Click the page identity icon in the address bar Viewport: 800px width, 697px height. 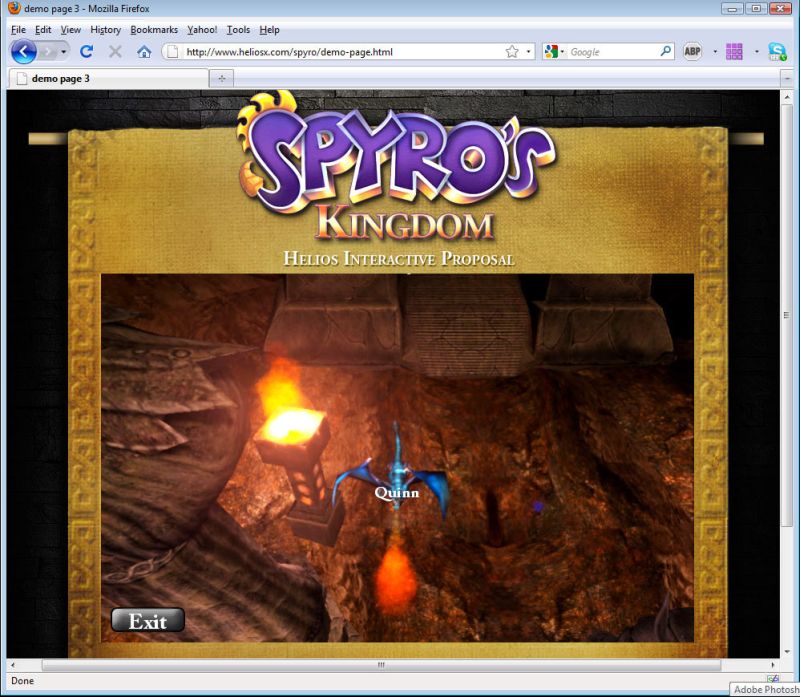(x=173, y=52)
